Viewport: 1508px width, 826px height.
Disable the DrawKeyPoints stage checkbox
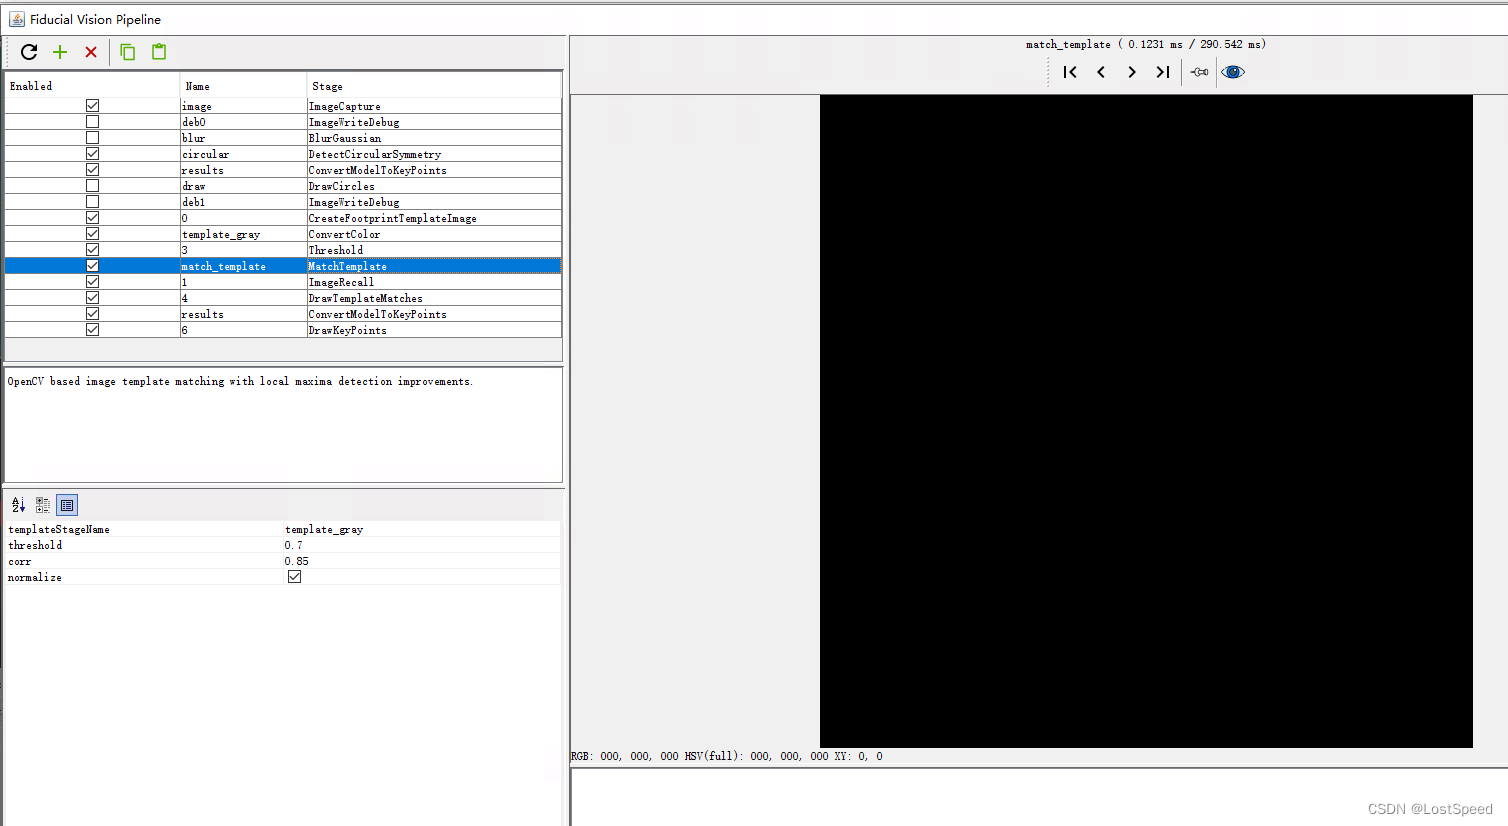click(92, 330)
